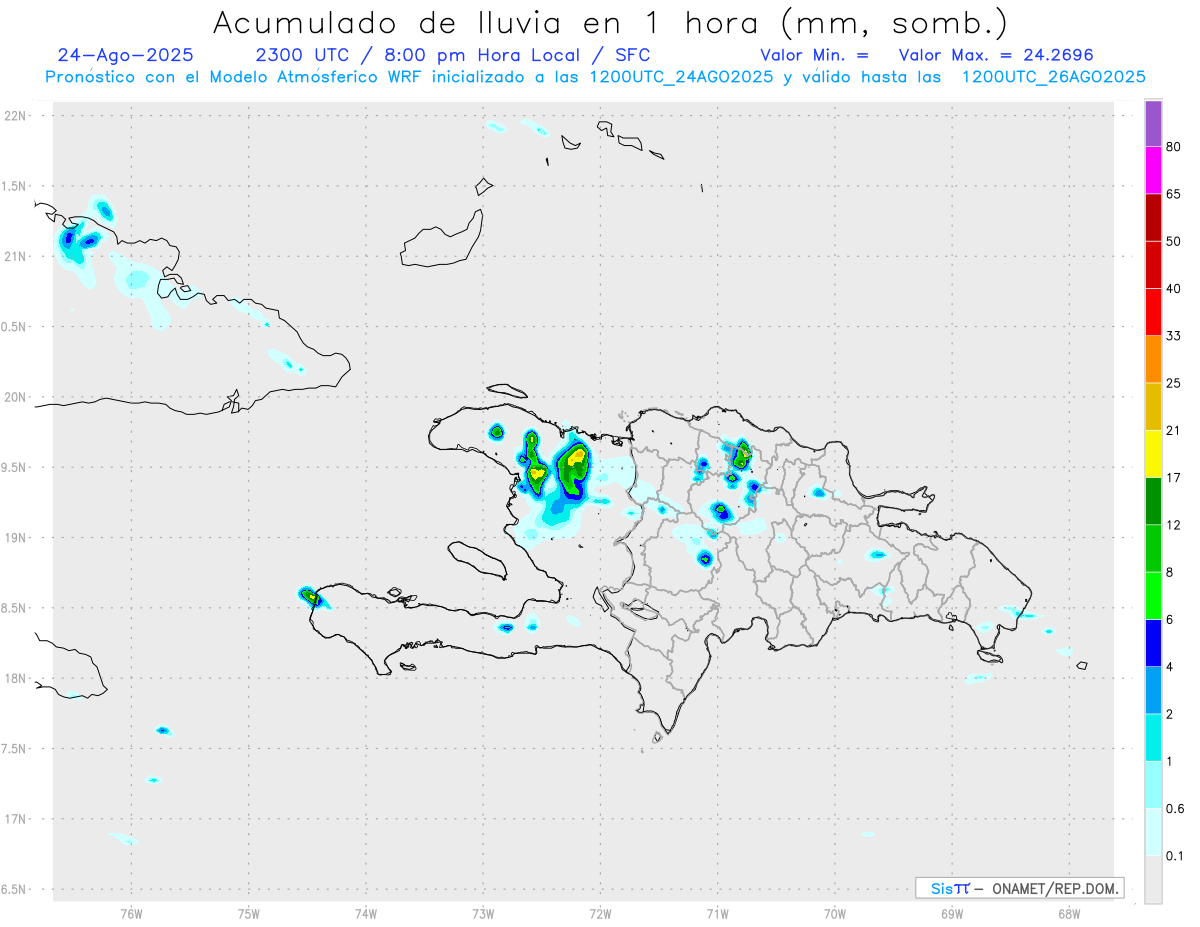Image resolution: width=1200 pixels, height=927 pixels.
Task: Click the '22N' latitude label
Action: 14,116
